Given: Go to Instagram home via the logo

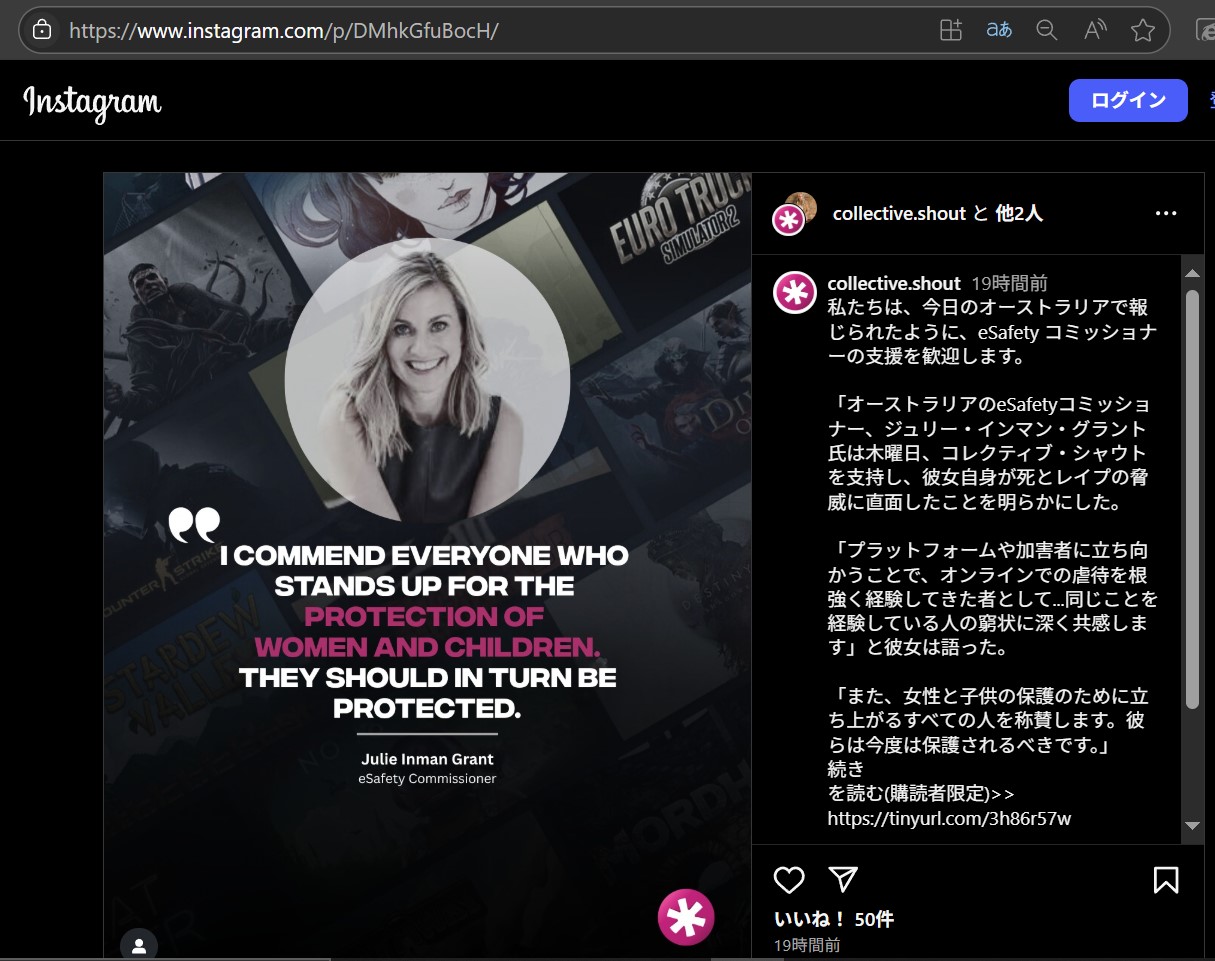Looking at the screenshot, I should tap(92, 102).
